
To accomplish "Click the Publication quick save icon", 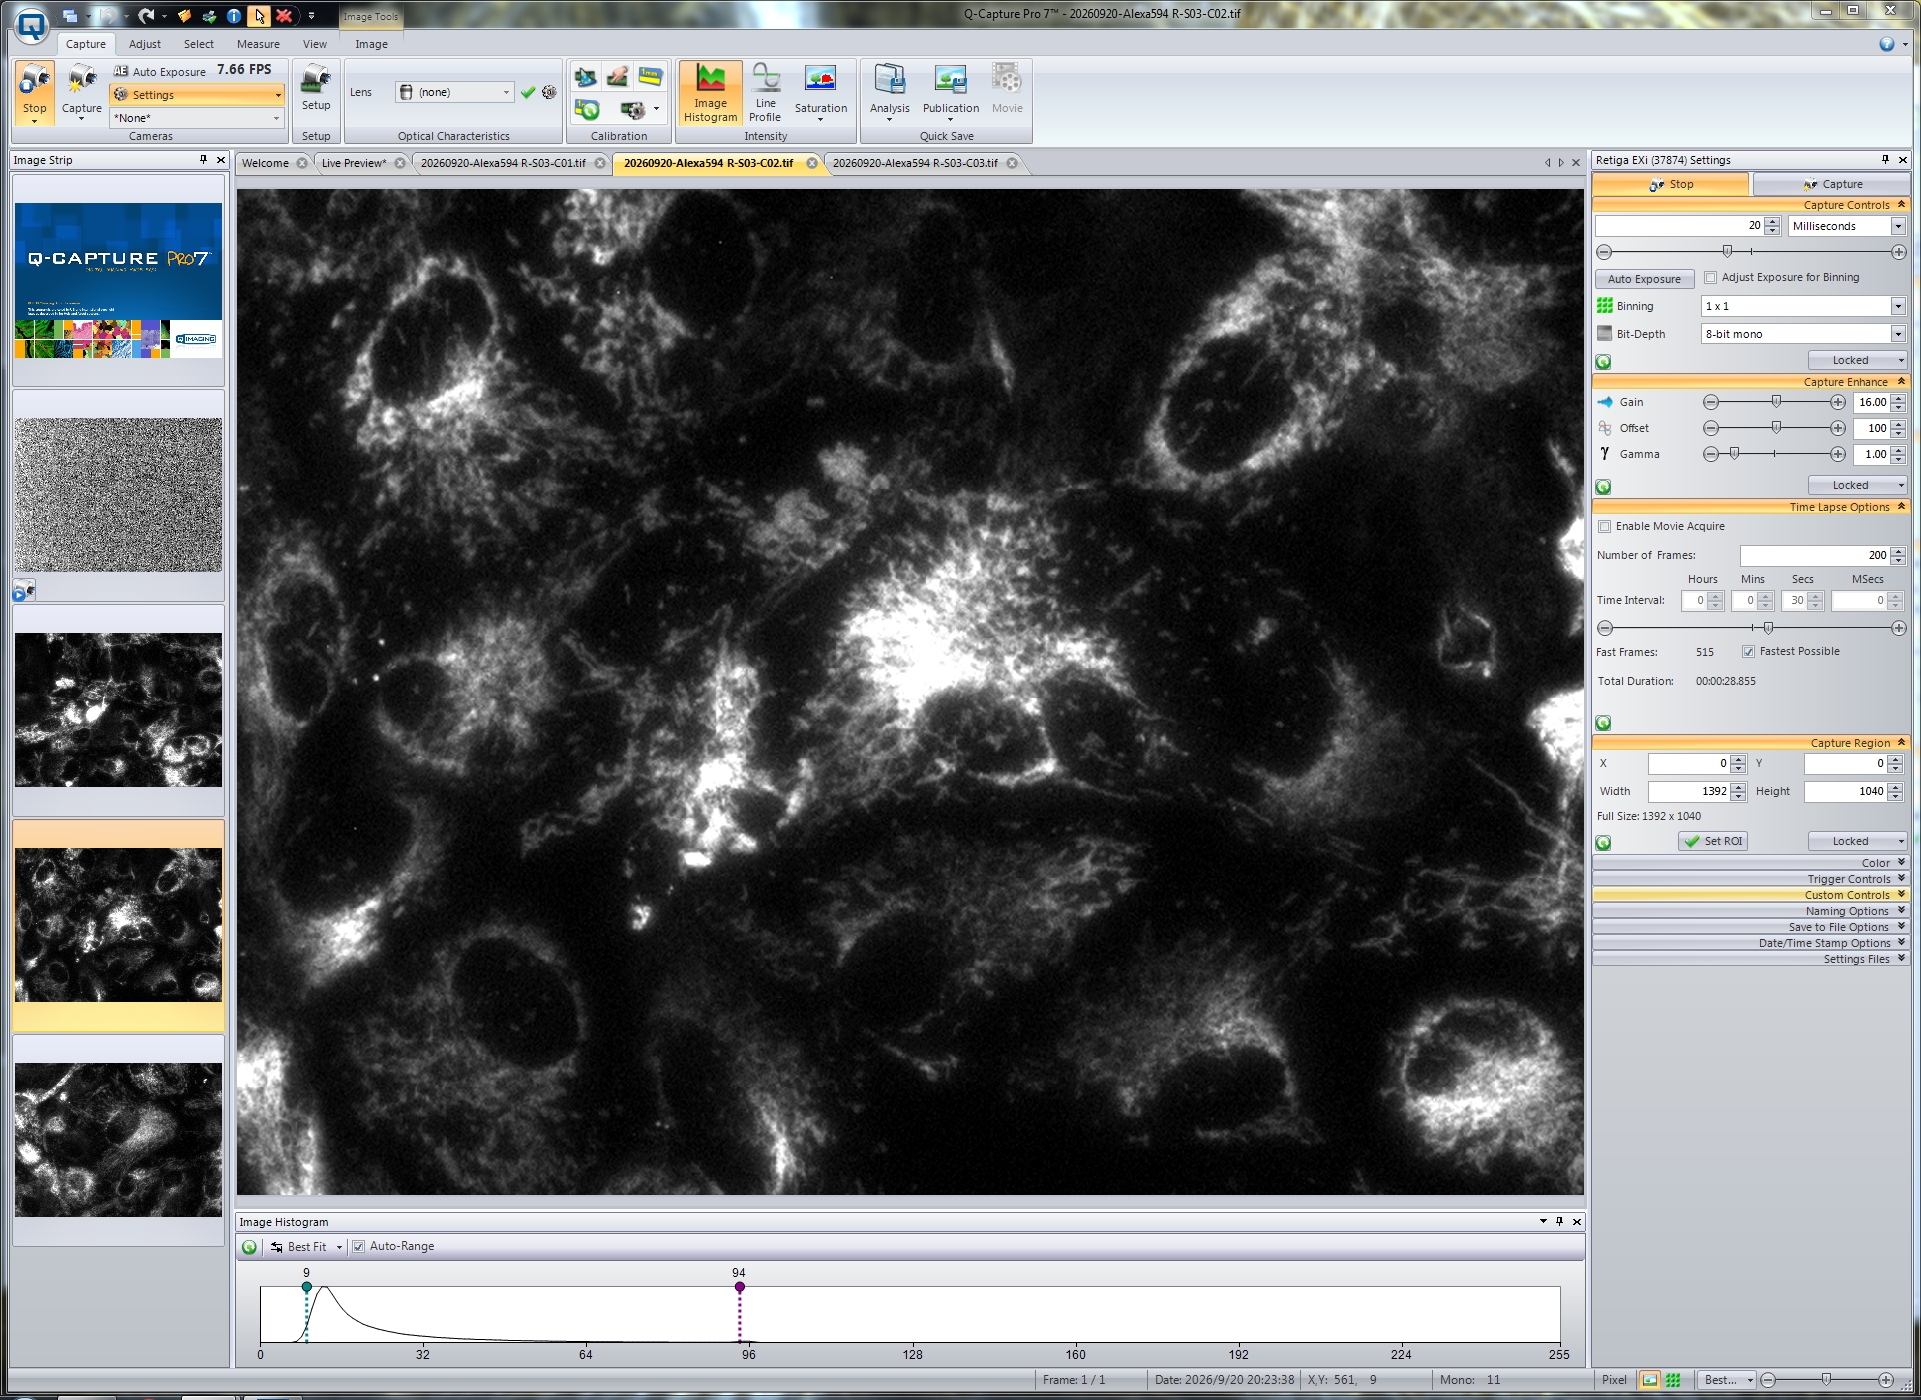I will pos(950,93).
